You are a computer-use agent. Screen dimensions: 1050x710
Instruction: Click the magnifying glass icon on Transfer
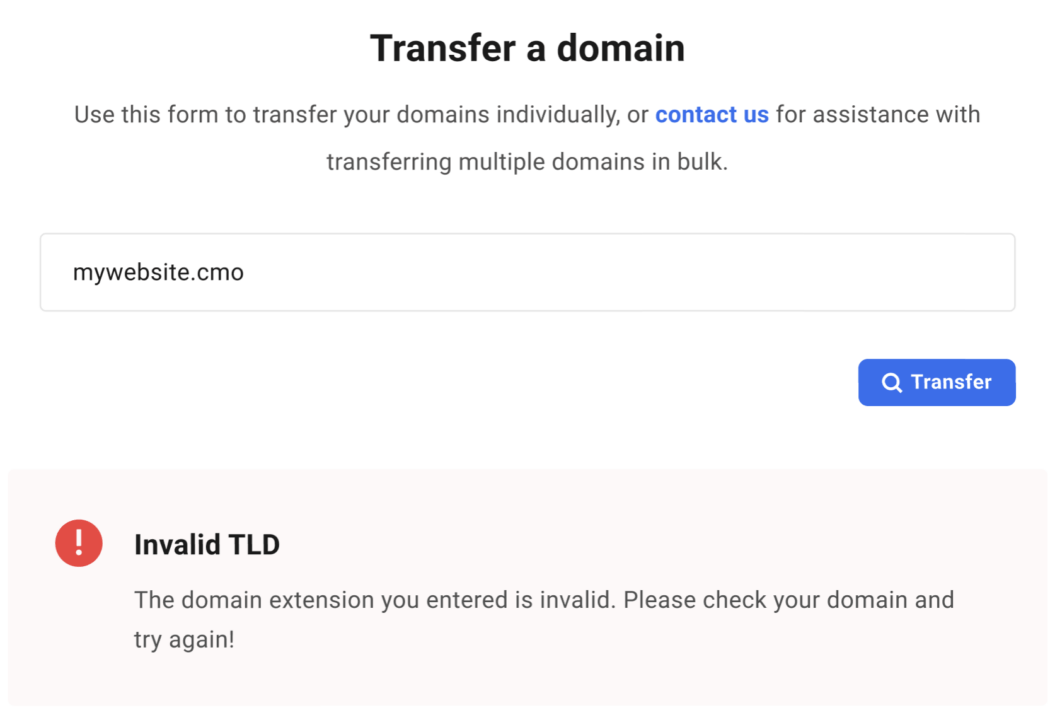(891, 383)
